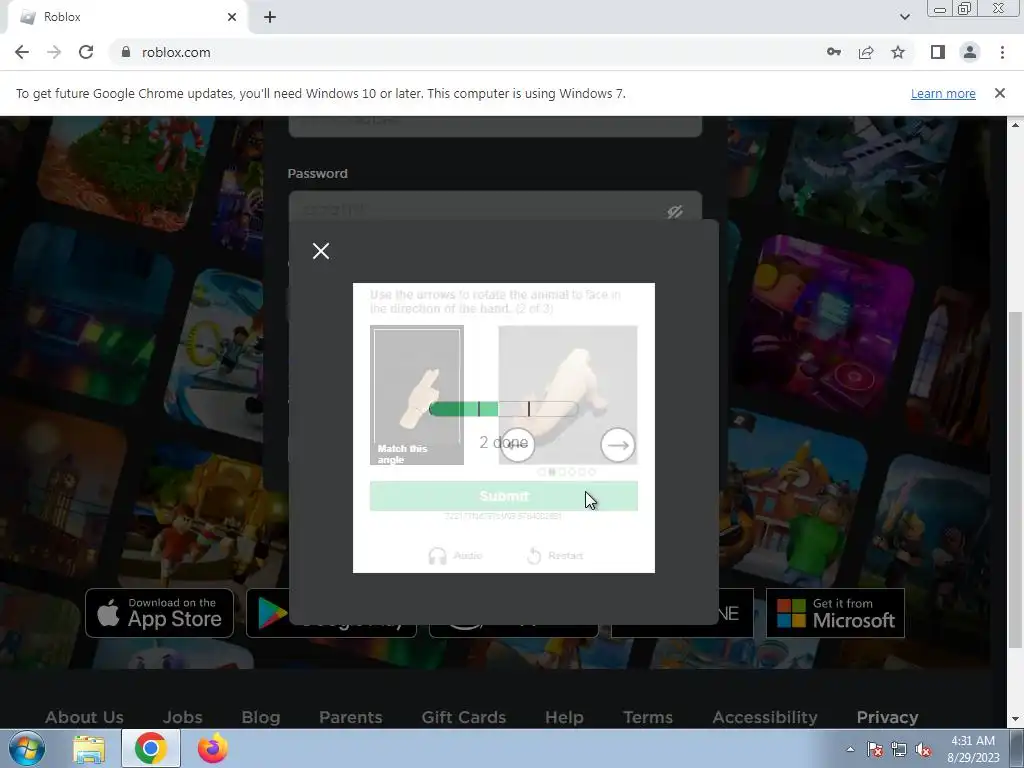Click the page vertical scrollbar thumb
The width and height of the screenshot is (1024, 768).
1015,480
